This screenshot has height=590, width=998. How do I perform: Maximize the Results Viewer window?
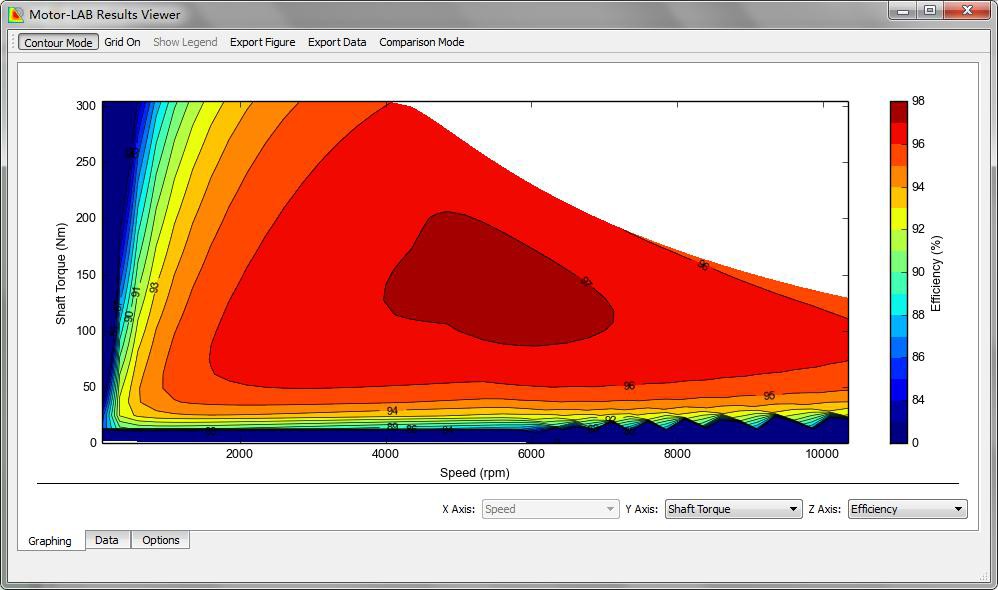[930, 11]
